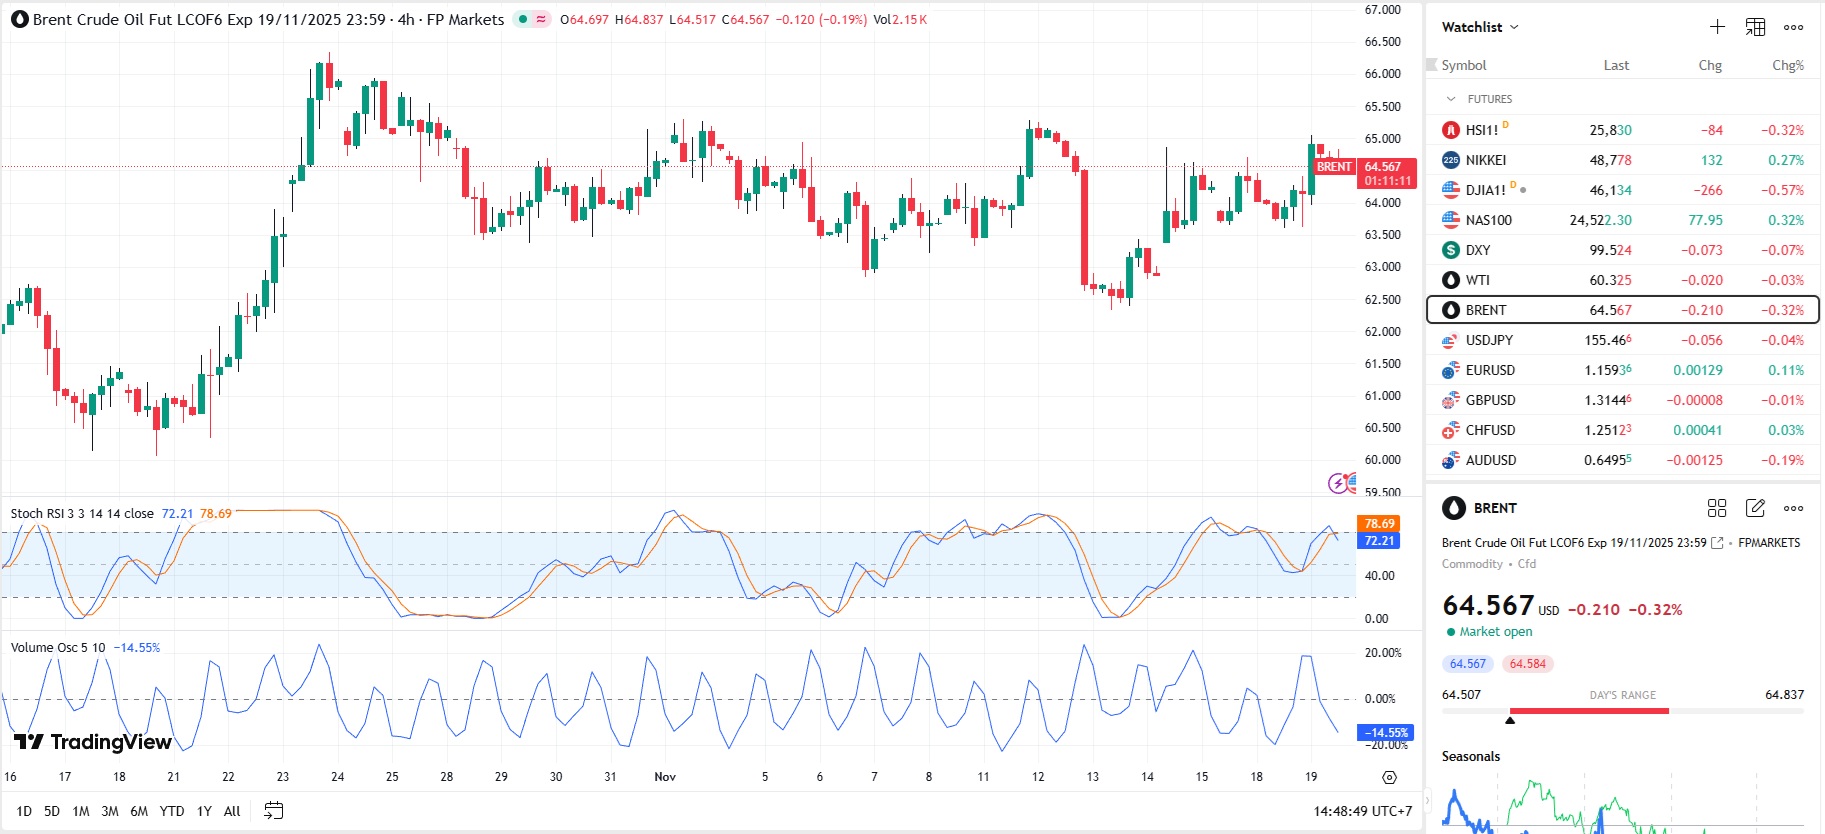Open the watchlist advanced view icon
This screenshot has width=1825, height=834.
(x=1755, y=27)
